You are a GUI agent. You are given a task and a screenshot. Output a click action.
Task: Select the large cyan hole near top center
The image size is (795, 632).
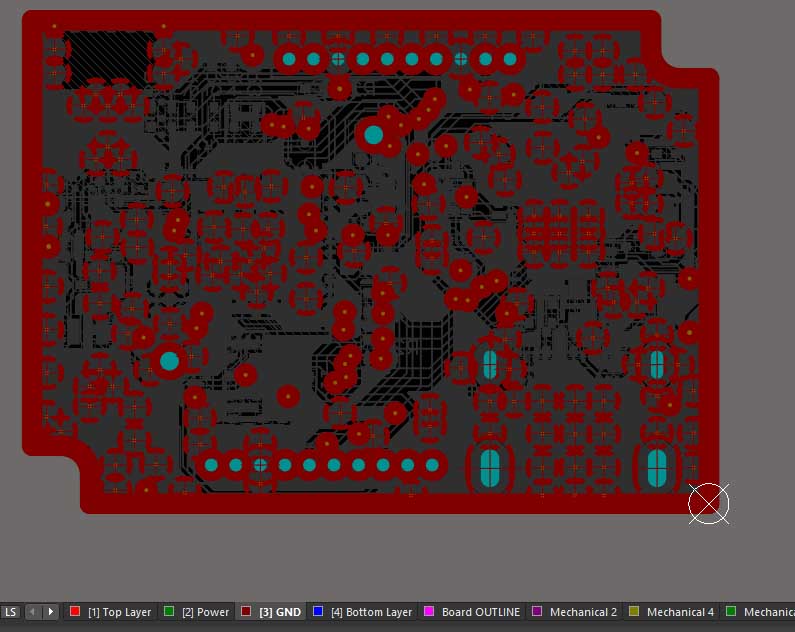373,134
